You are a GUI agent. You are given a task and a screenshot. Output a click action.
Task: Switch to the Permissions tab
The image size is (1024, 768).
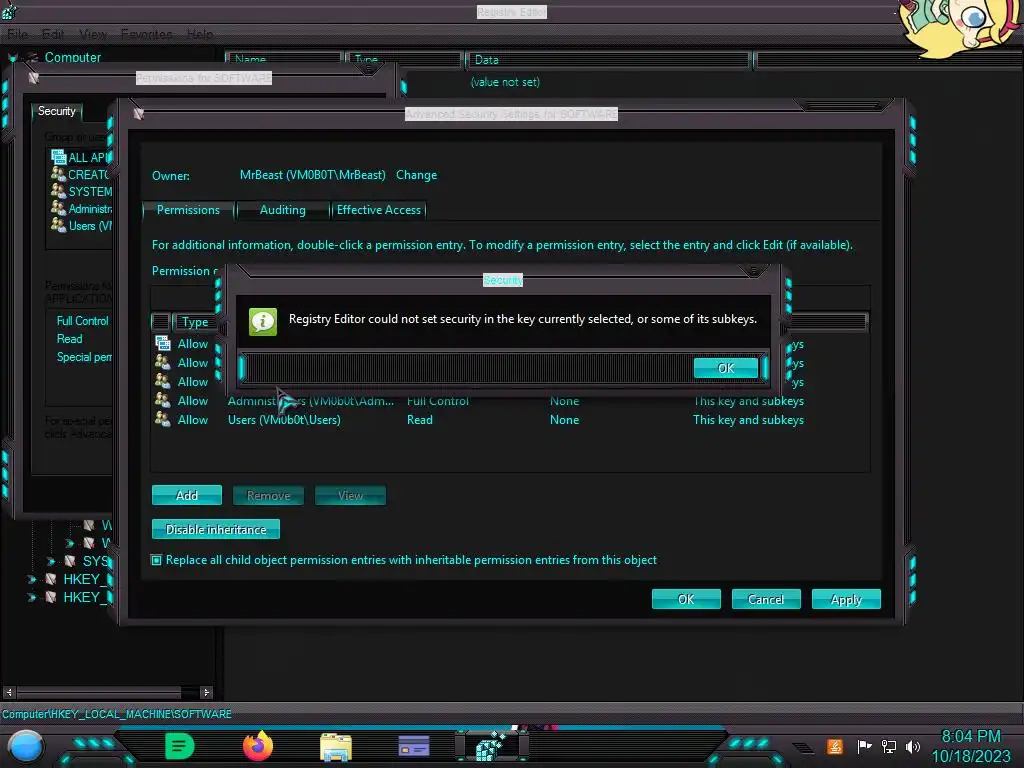[x=188, y=210]
